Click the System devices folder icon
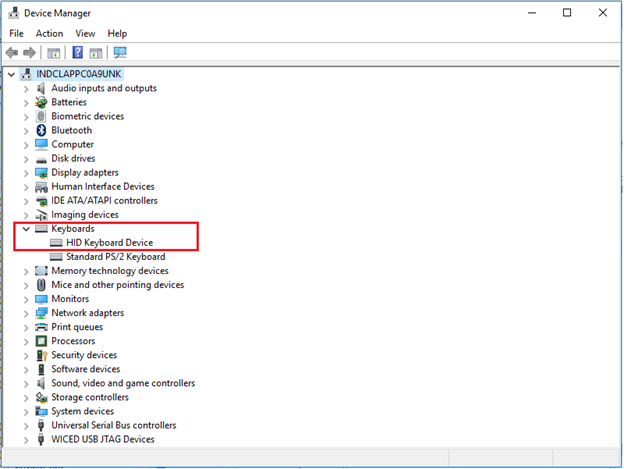624x469 pixels. [41, 411]
